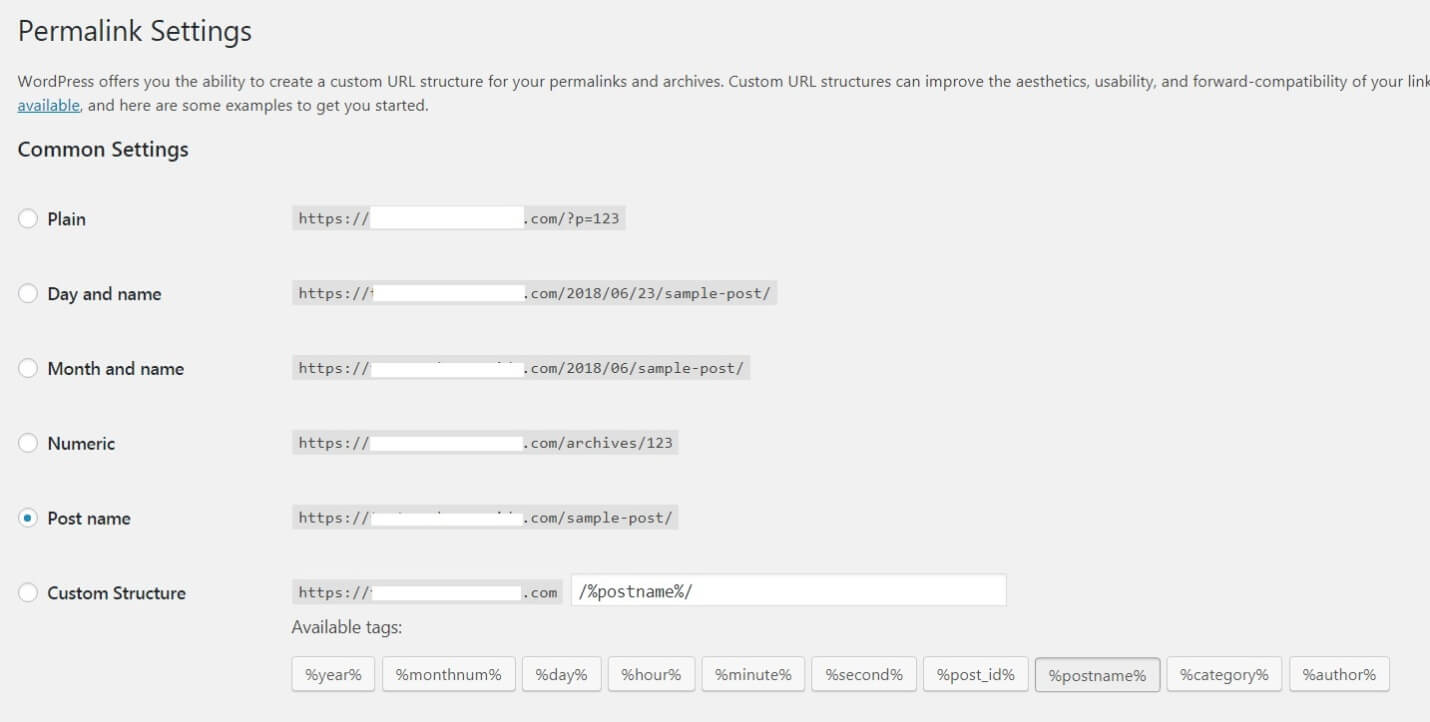This screenshot has height=722, width=1430.
Task: Click the 2018/06/23/sample-post example URL
Action: [x=534, y=293]
